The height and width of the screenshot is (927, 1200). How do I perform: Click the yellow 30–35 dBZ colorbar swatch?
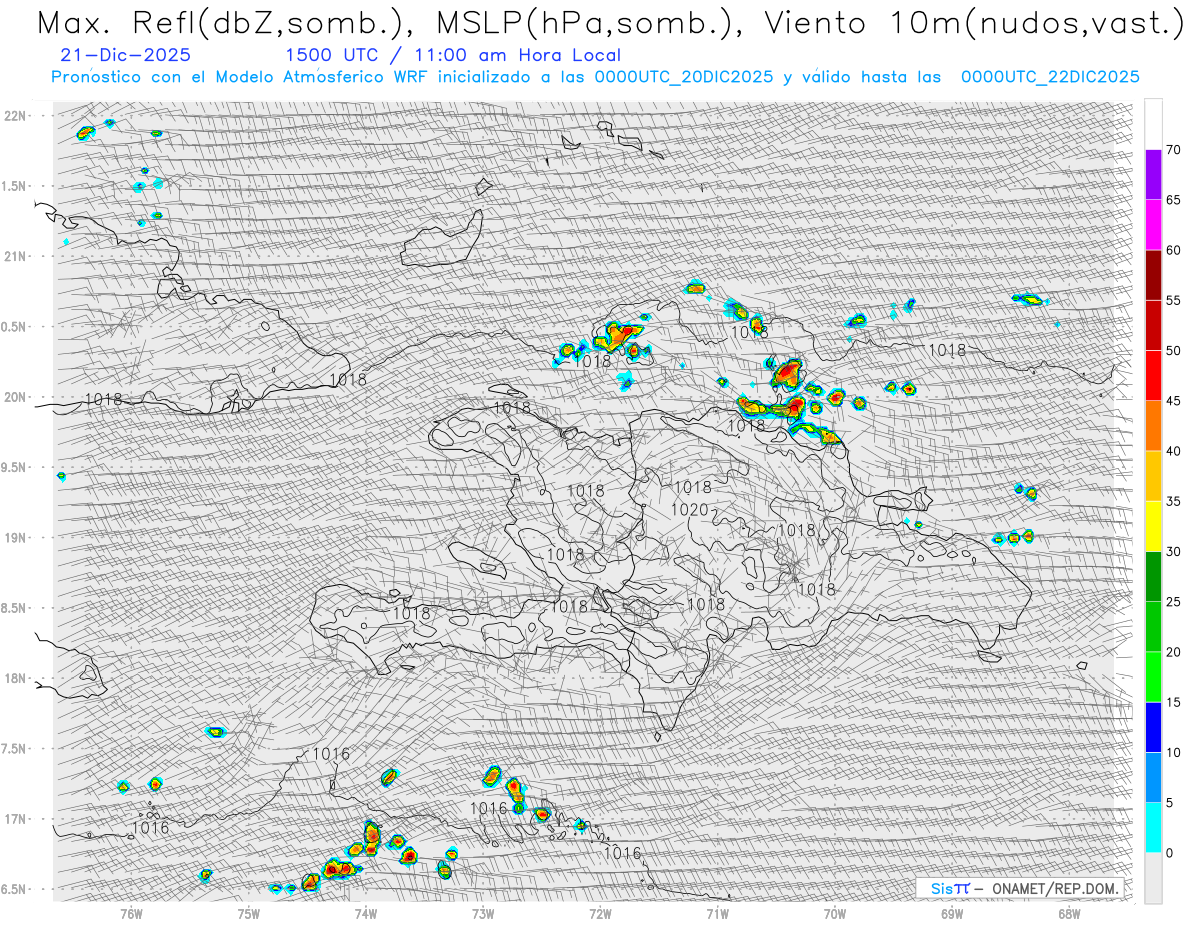(x=1153, y=526)
